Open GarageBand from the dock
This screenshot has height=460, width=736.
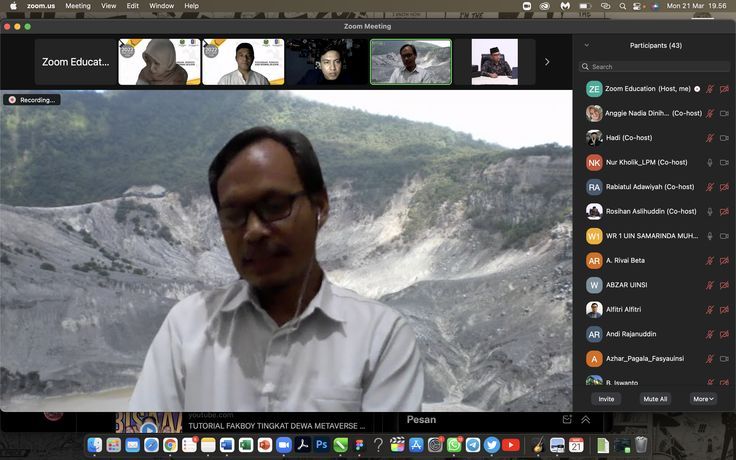pos(538,445)
